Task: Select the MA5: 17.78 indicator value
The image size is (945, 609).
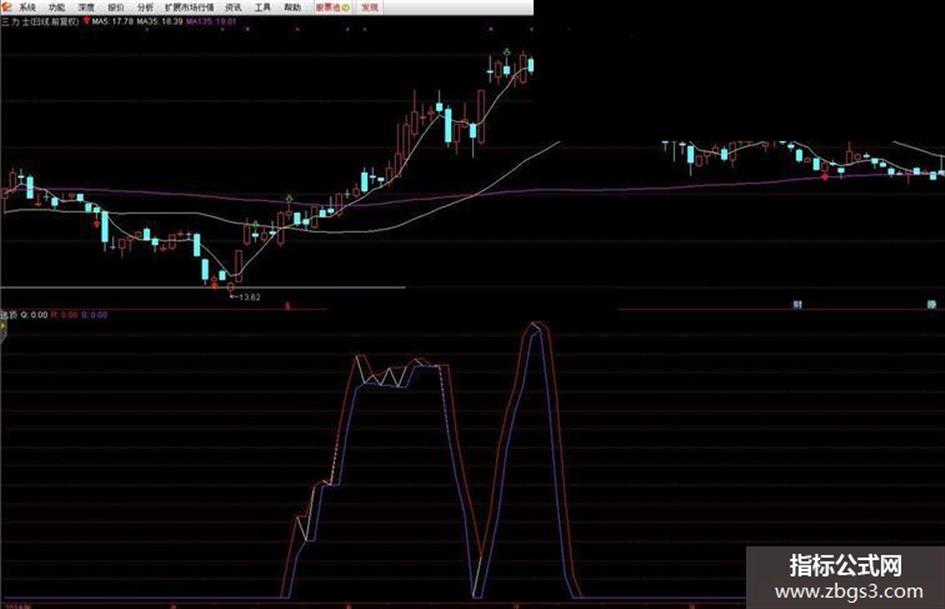Action: tap(113, 22)
